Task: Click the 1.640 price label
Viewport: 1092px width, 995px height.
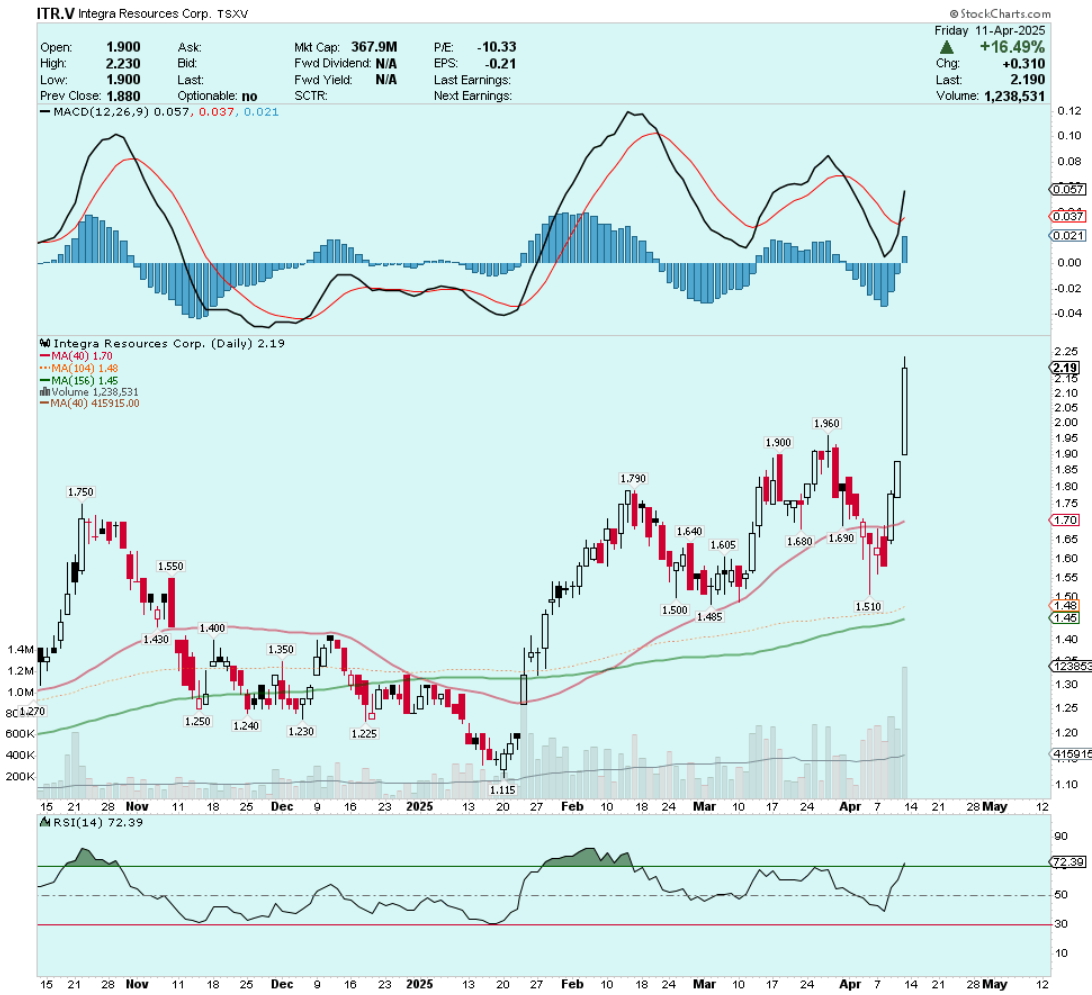Action: 689,532
